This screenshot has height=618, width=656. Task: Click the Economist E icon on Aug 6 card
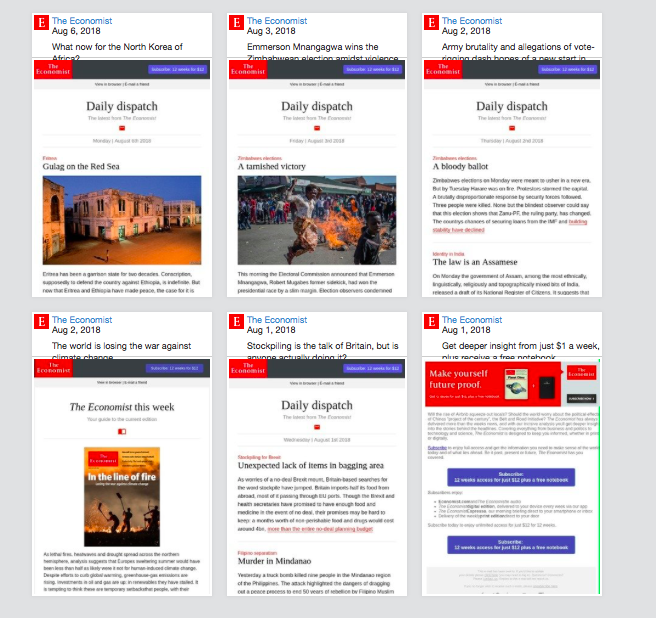pyautogui.click(x=41, y=22)
